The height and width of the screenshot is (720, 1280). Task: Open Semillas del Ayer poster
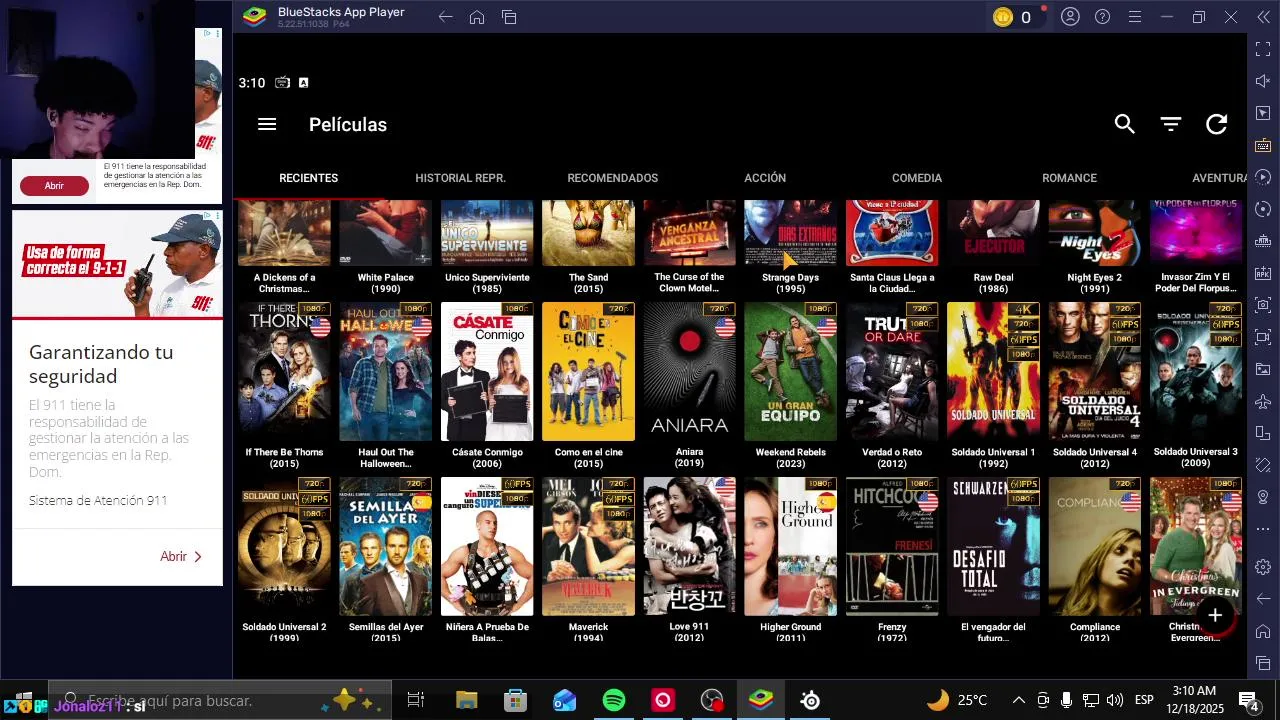pos(385,546)
